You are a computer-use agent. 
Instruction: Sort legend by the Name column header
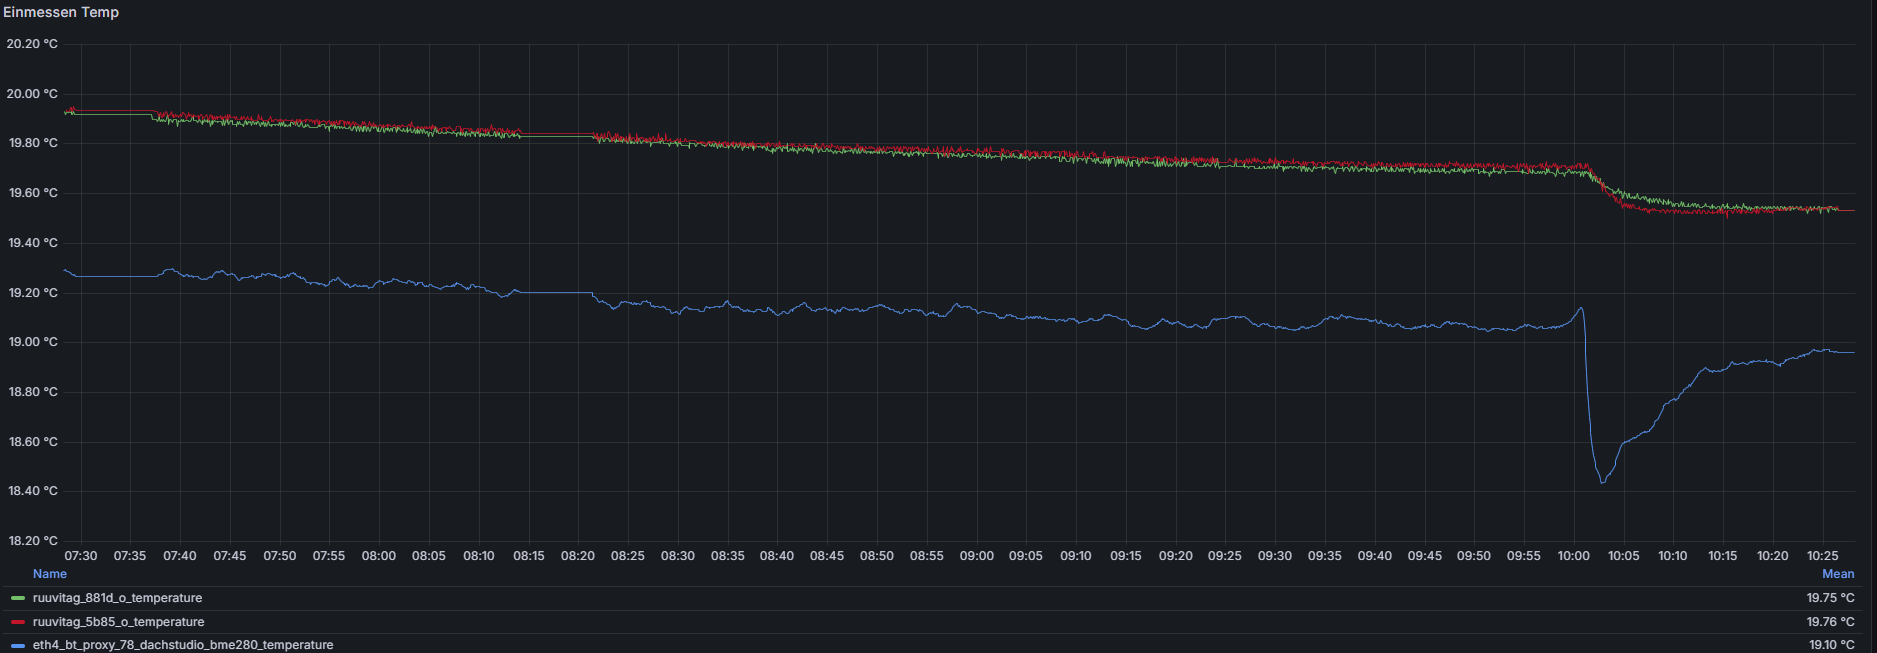[49, 574]
